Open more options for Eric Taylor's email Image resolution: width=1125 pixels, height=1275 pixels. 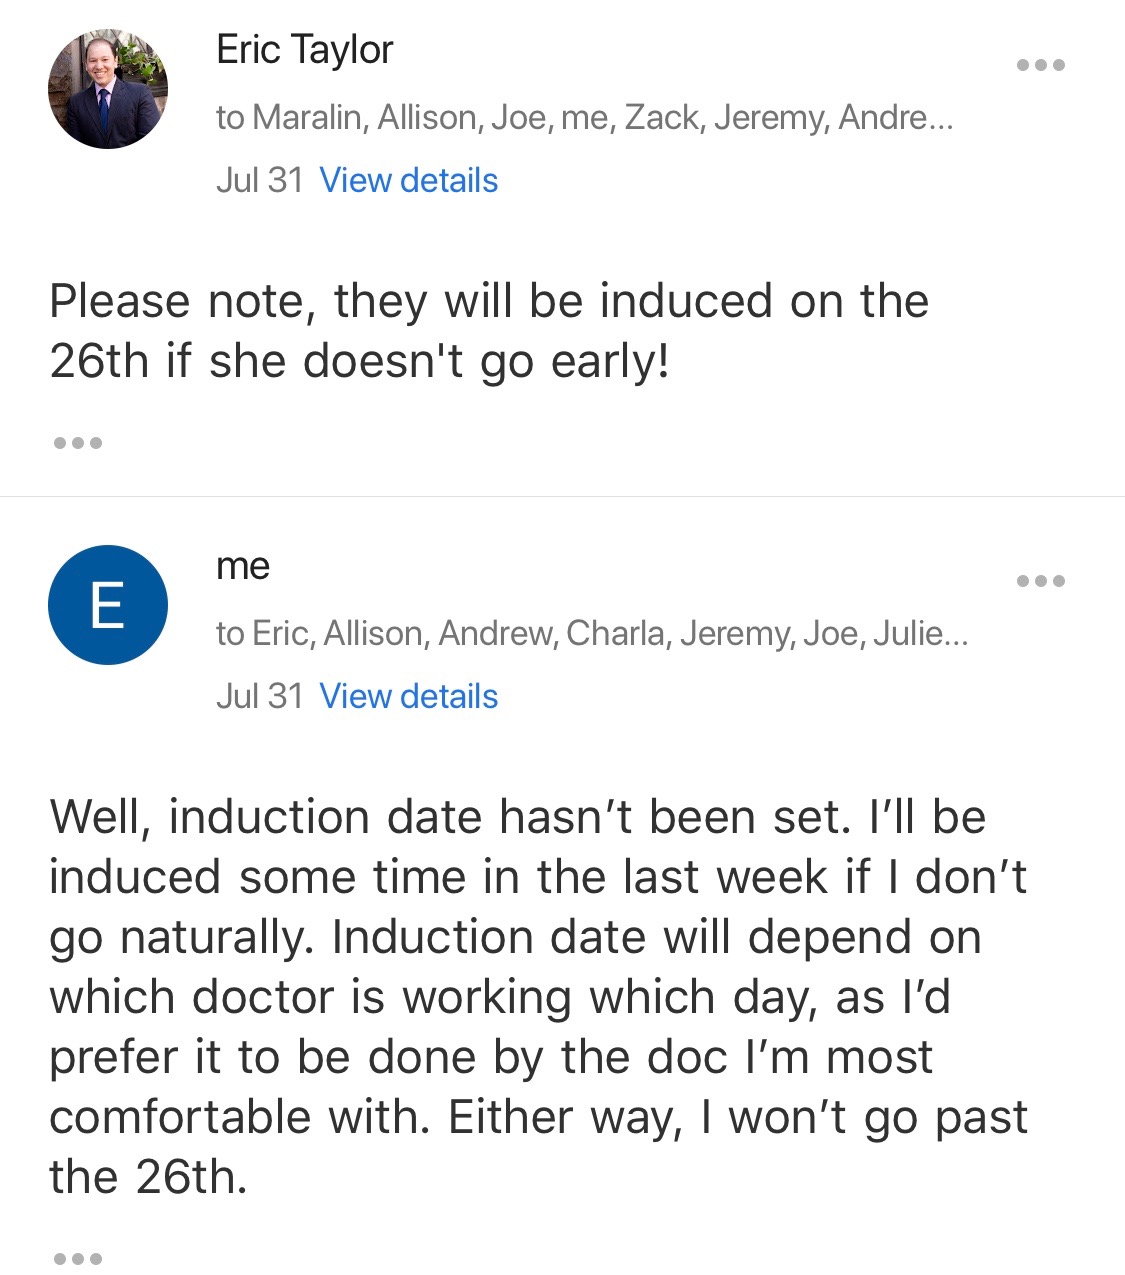(1040, 66)
